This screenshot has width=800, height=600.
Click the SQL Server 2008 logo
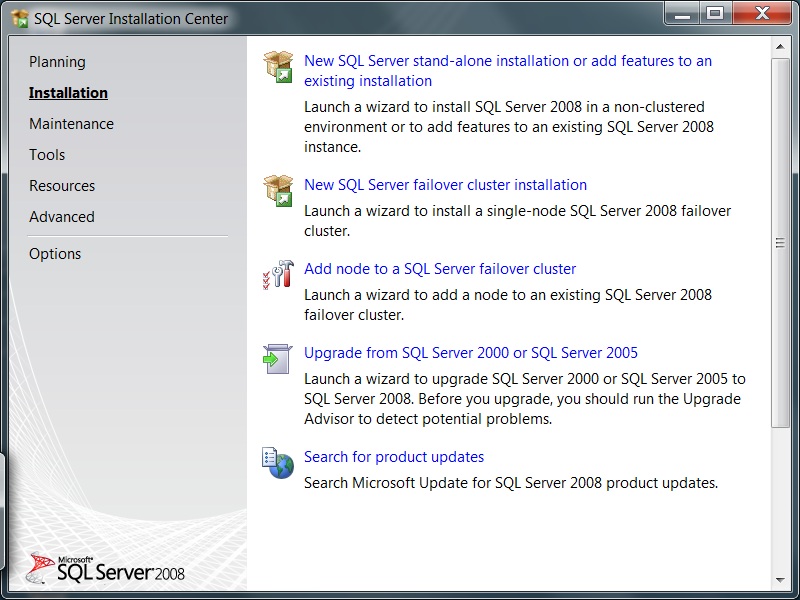pos(107,568)
